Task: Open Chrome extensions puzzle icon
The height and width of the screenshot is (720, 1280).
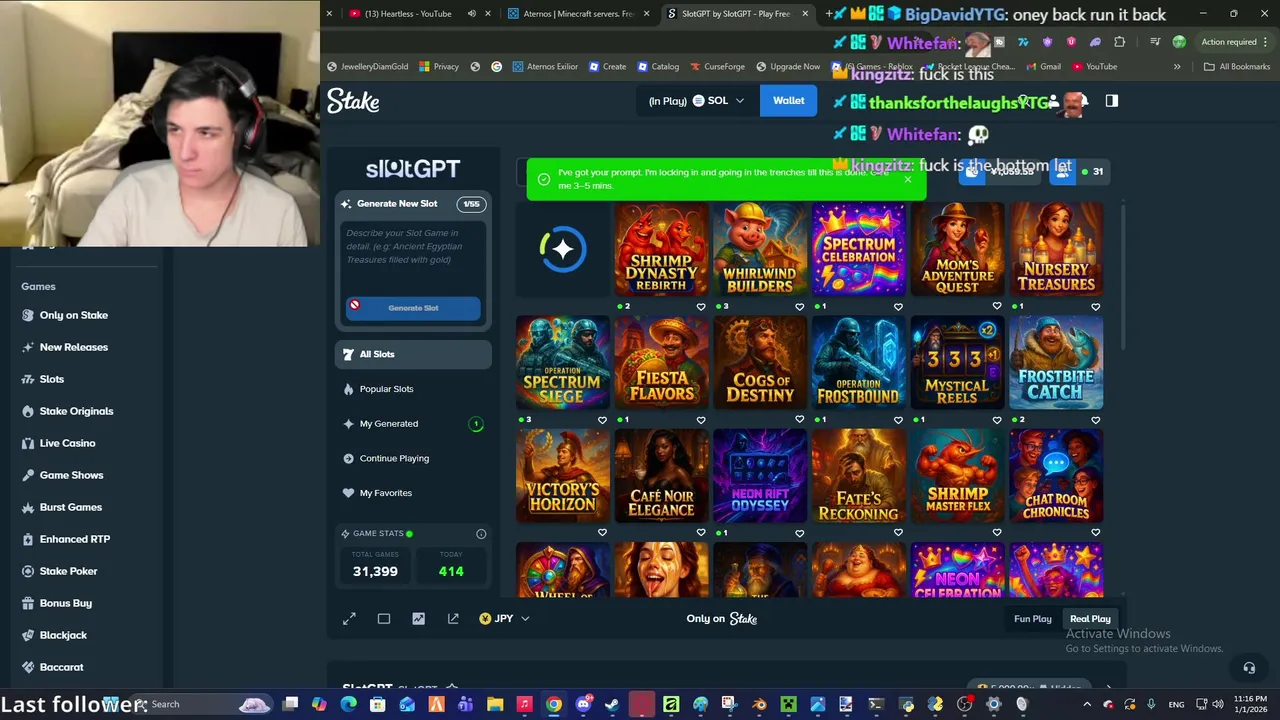Action: (x=1119, y=42)
